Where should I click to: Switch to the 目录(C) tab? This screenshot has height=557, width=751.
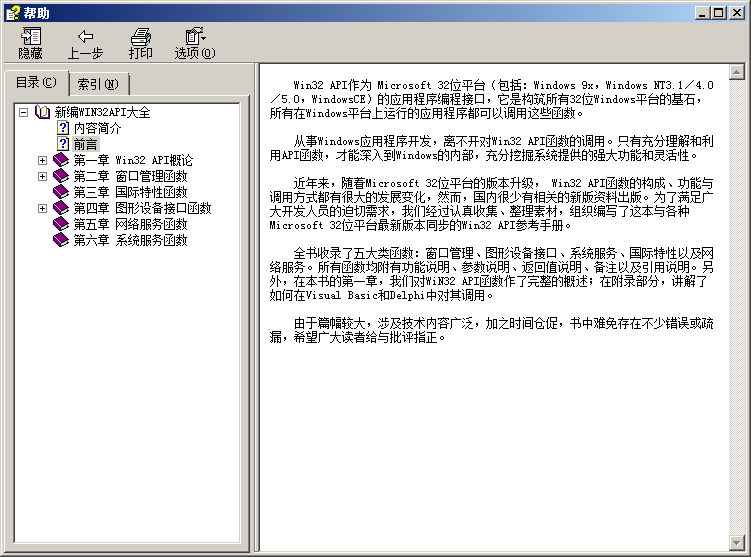tap(36, 83)
